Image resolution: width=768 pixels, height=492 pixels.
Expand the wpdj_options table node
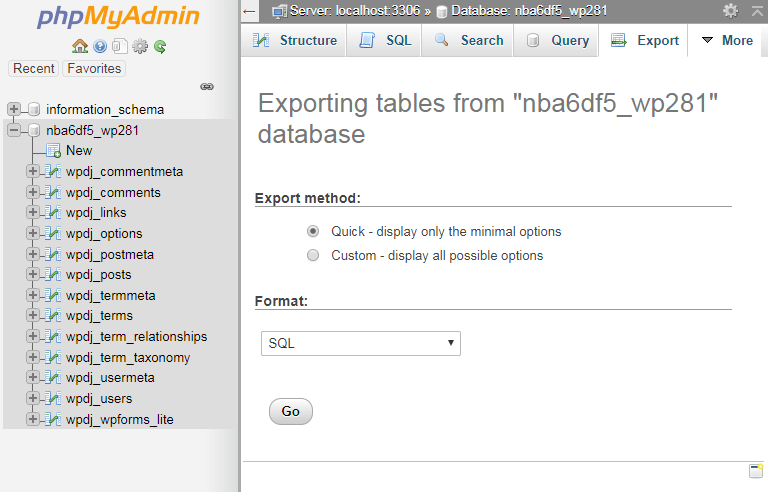tap(32, 233)
